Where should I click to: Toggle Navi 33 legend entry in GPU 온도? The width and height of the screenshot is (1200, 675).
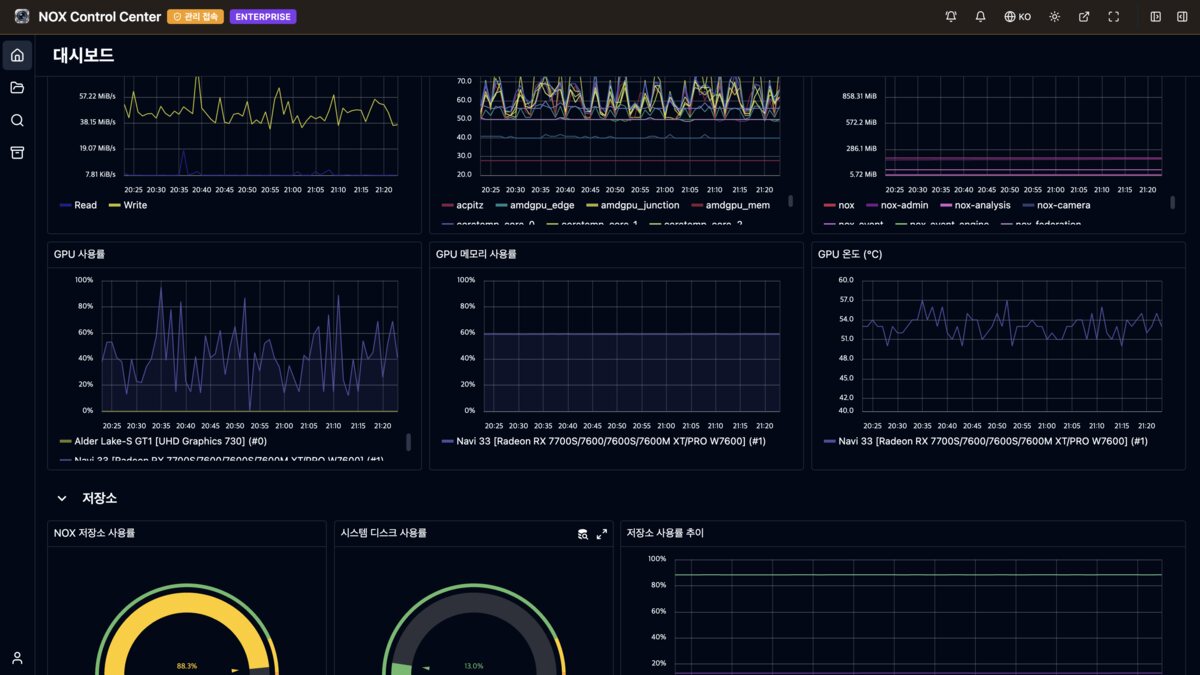[985, 441]
